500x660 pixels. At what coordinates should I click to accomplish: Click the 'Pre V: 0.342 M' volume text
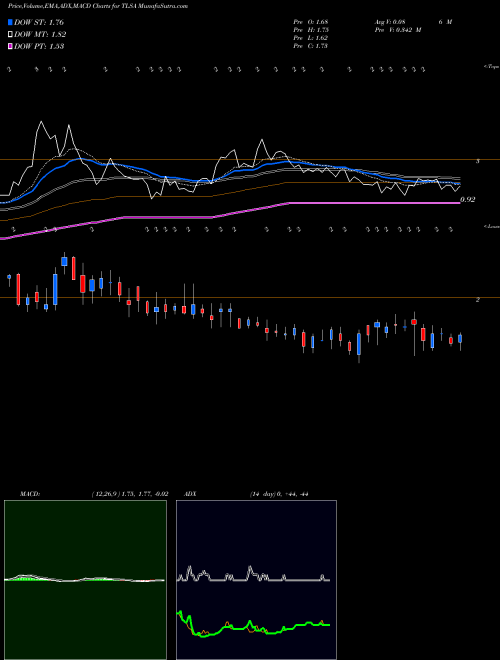tap(397, 30)
